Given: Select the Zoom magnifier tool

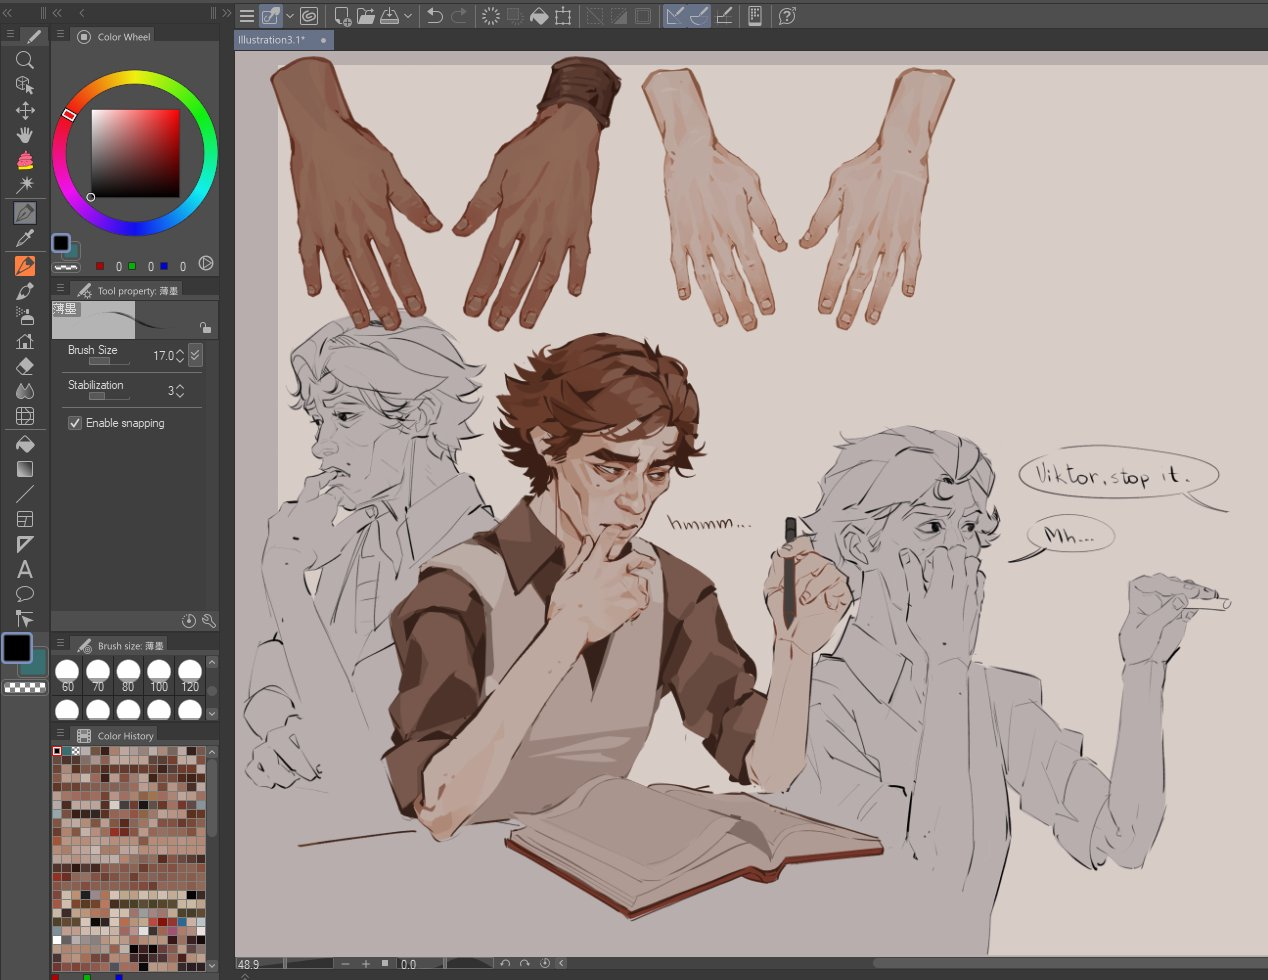Looking at the screenshot, I should click(x=25, y=61).
